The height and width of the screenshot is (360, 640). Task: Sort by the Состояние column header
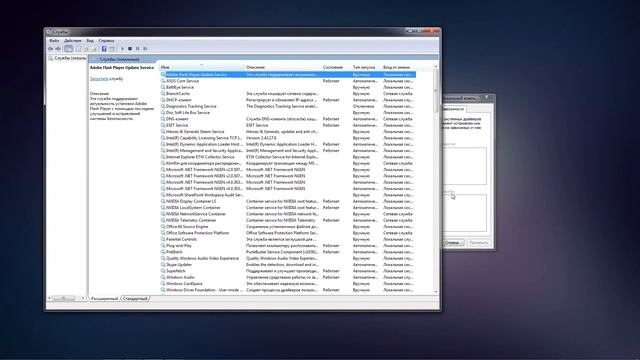pos(336,67)
